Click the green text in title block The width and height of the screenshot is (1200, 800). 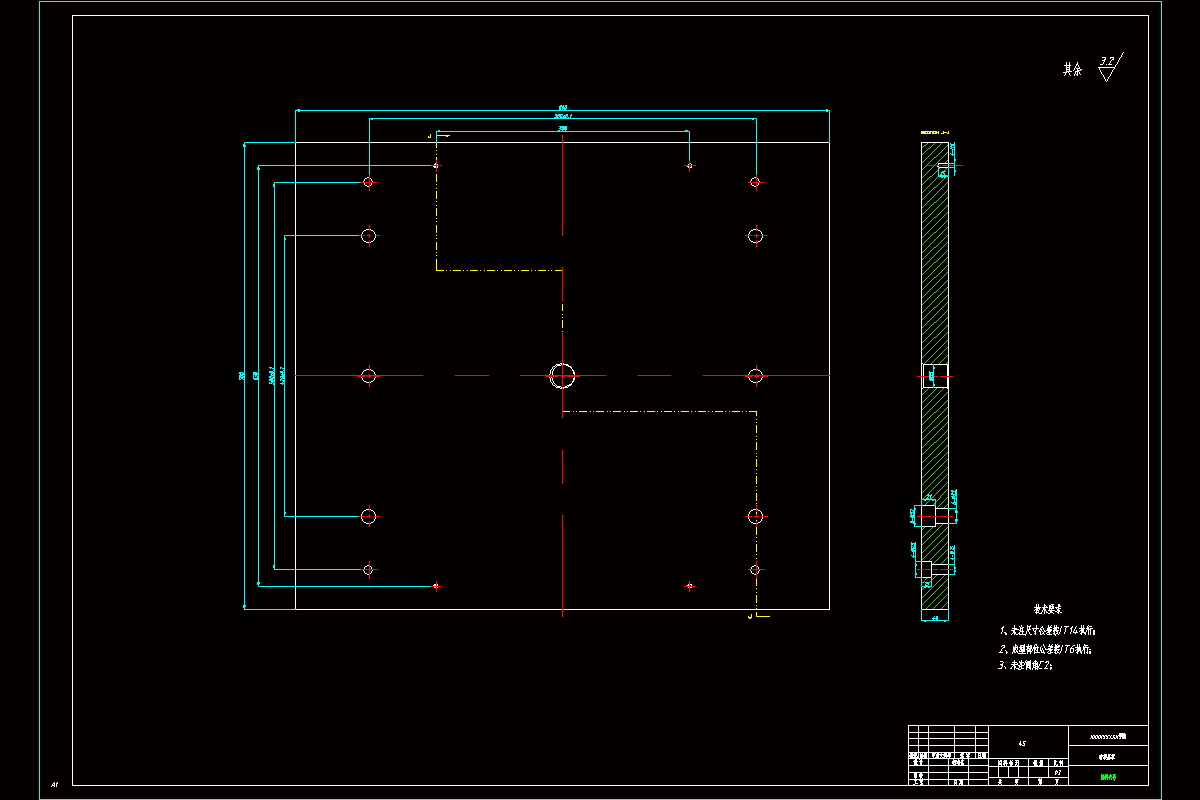click(1108, 777)
